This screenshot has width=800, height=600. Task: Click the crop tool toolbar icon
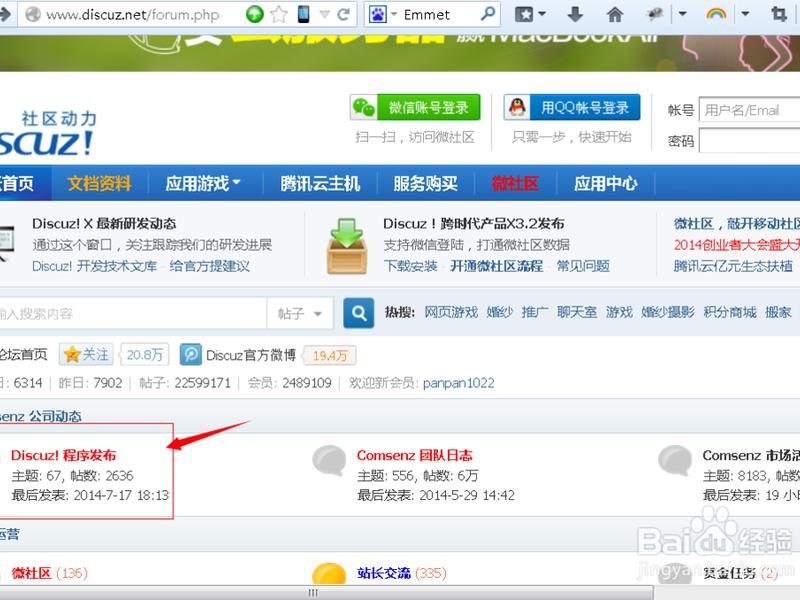(779, 14)
